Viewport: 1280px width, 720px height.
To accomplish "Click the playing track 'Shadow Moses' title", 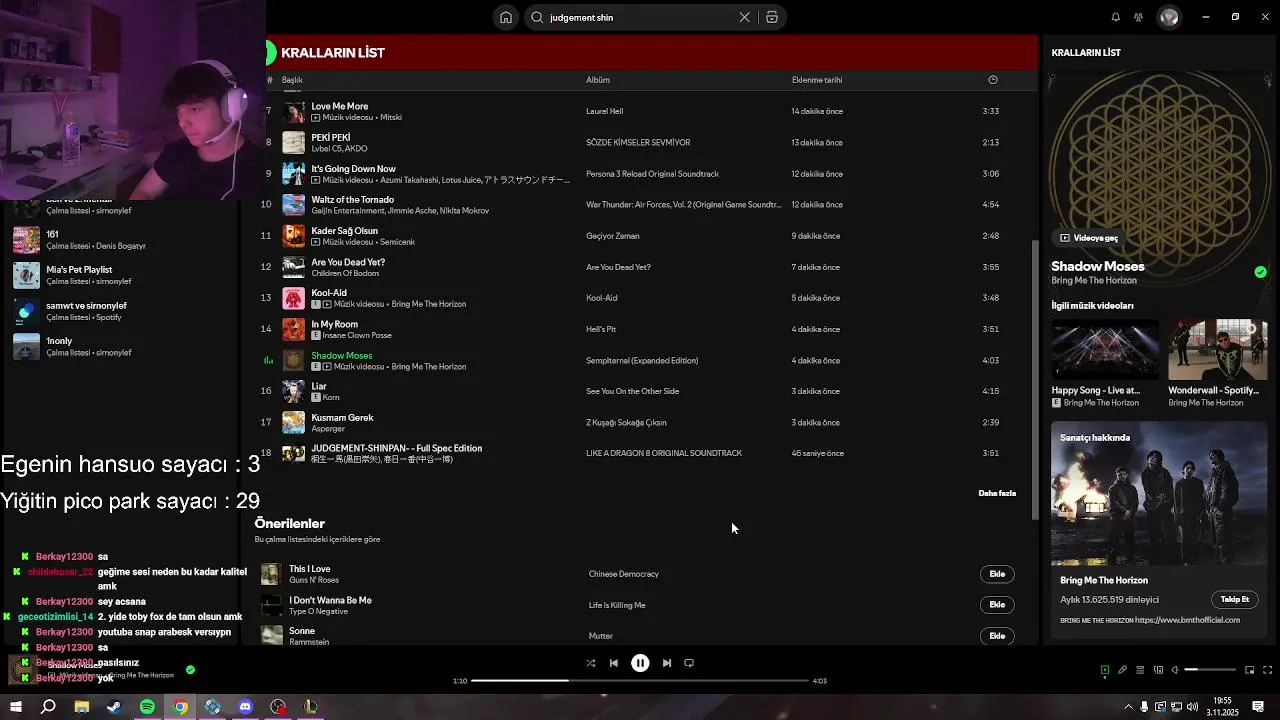I will point(342,355).
